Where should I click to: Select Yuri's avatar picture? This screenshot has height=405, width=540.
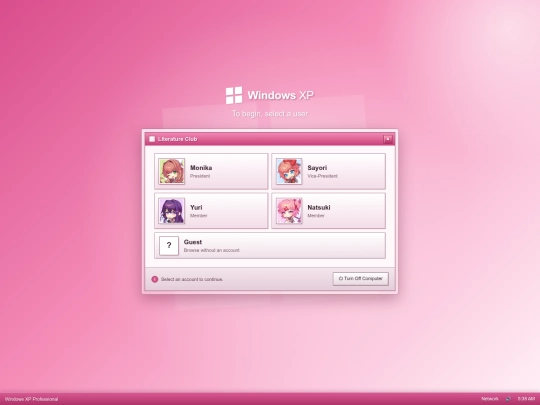172,211
